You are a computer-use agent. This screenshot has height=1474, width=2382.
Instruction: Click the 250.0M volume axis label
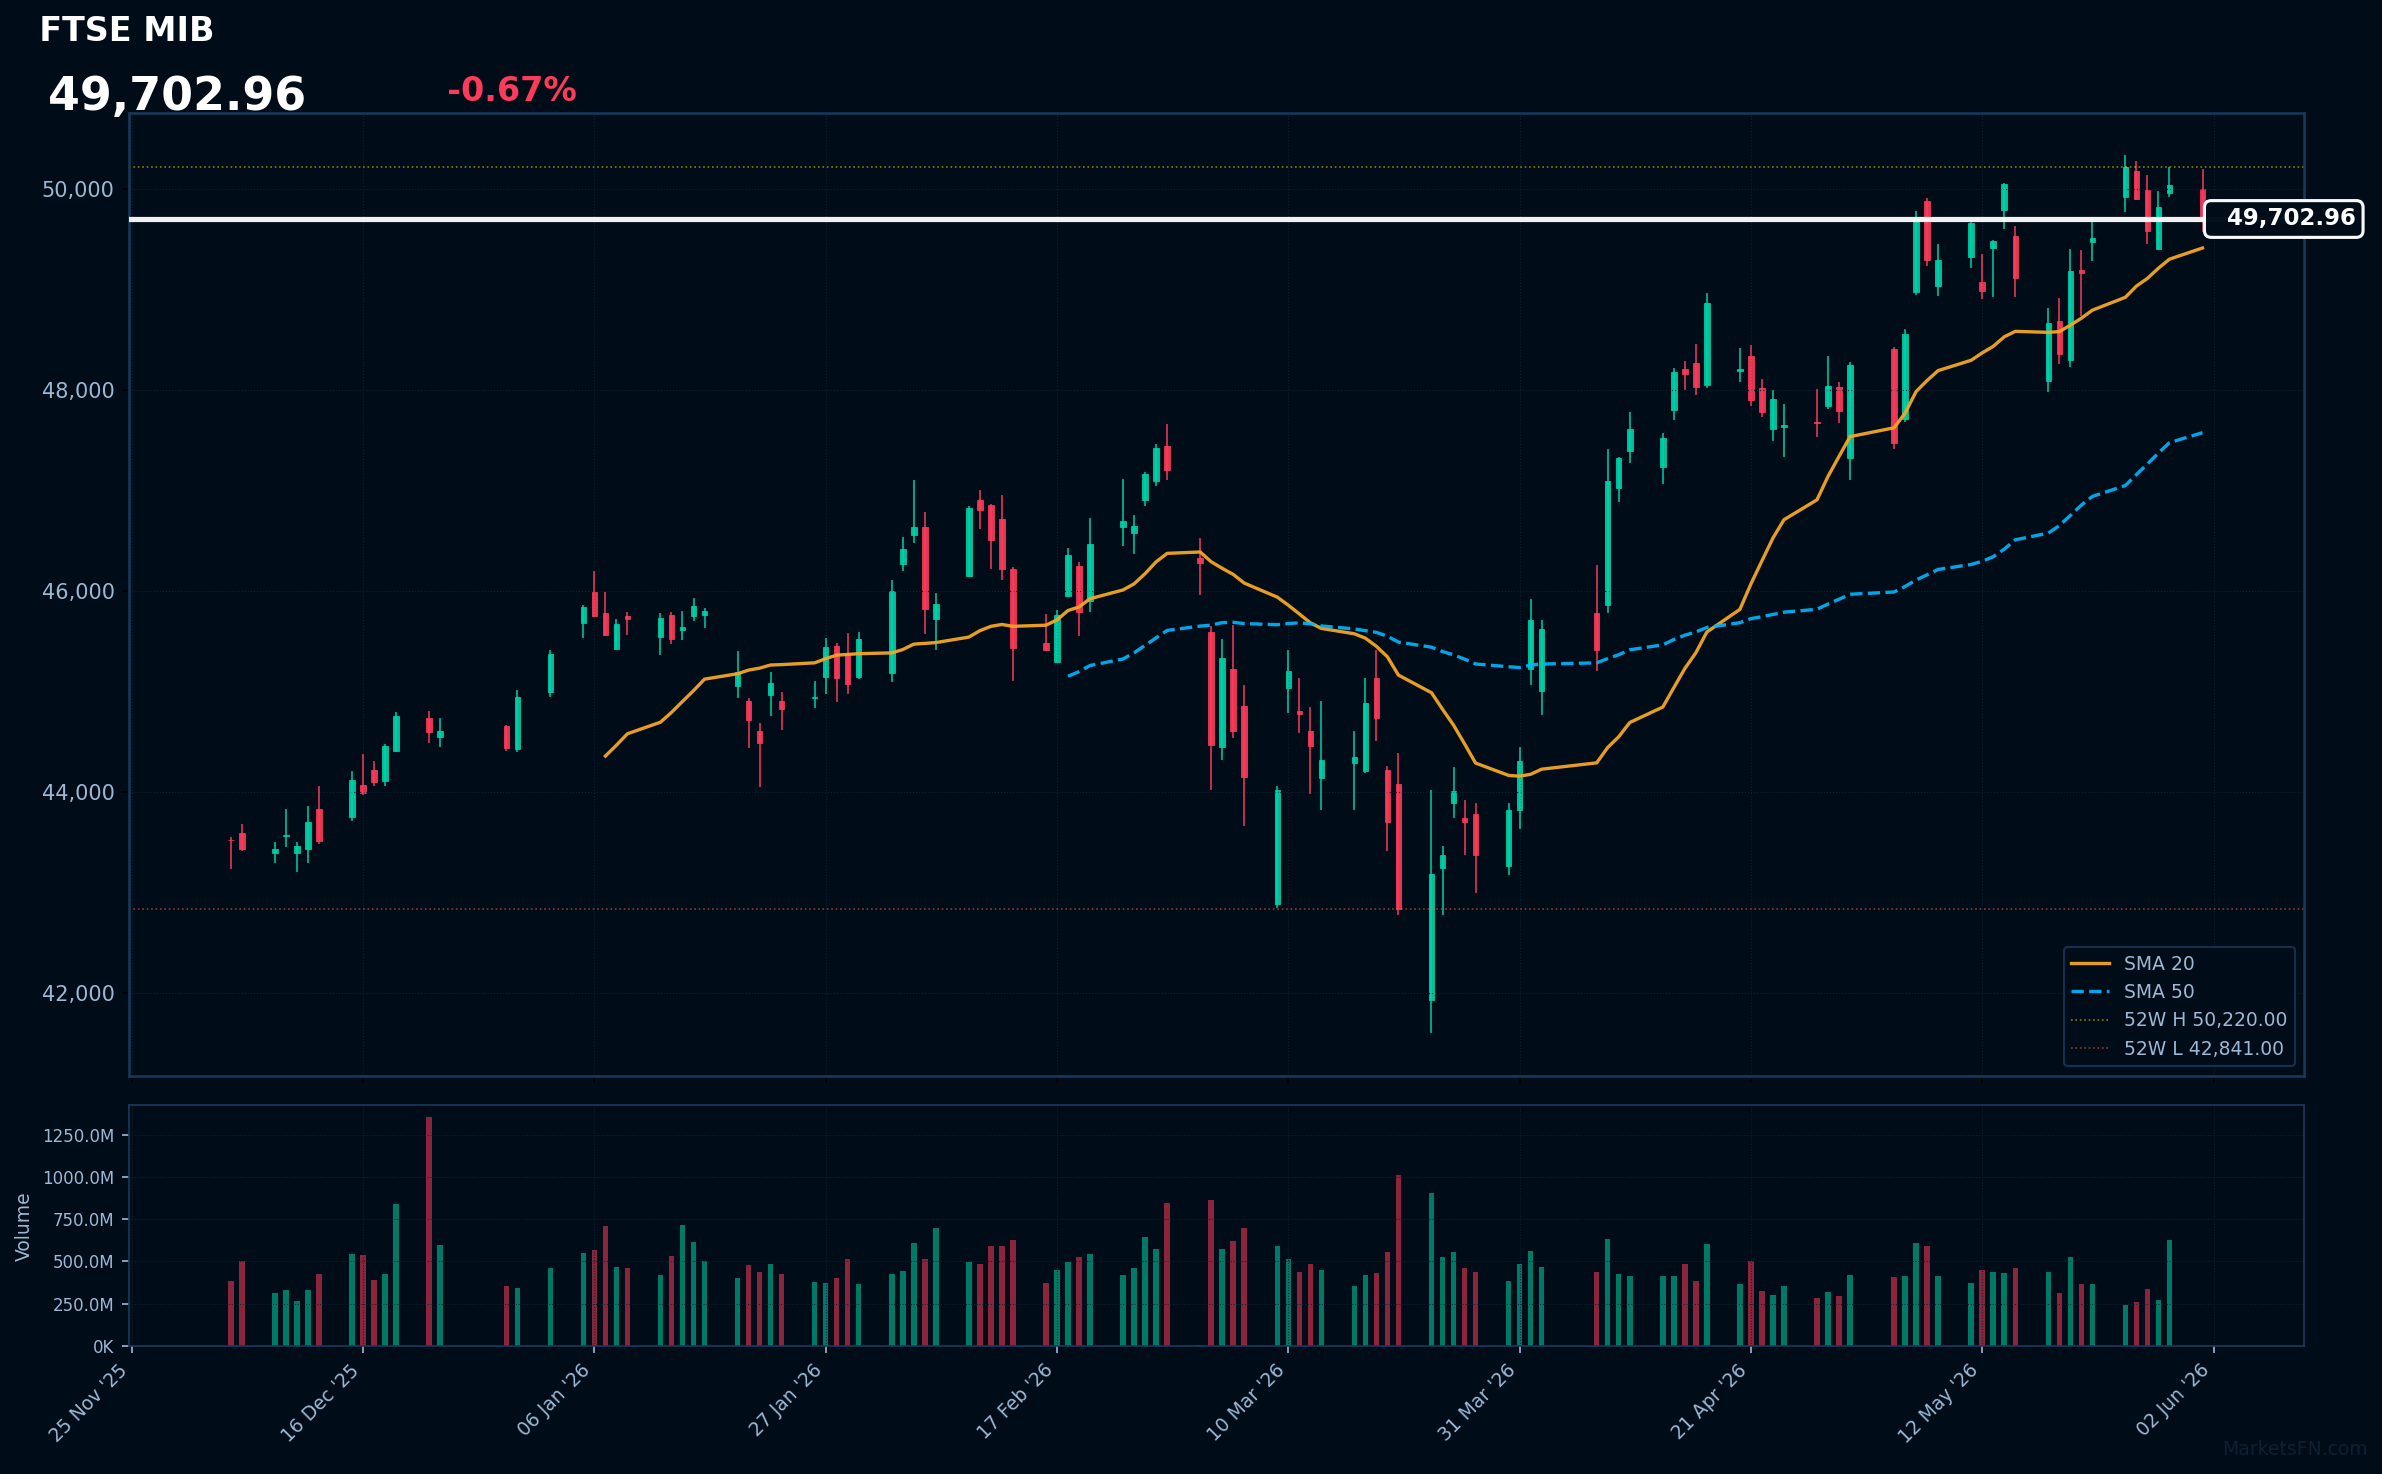(x=82, y=1304)
